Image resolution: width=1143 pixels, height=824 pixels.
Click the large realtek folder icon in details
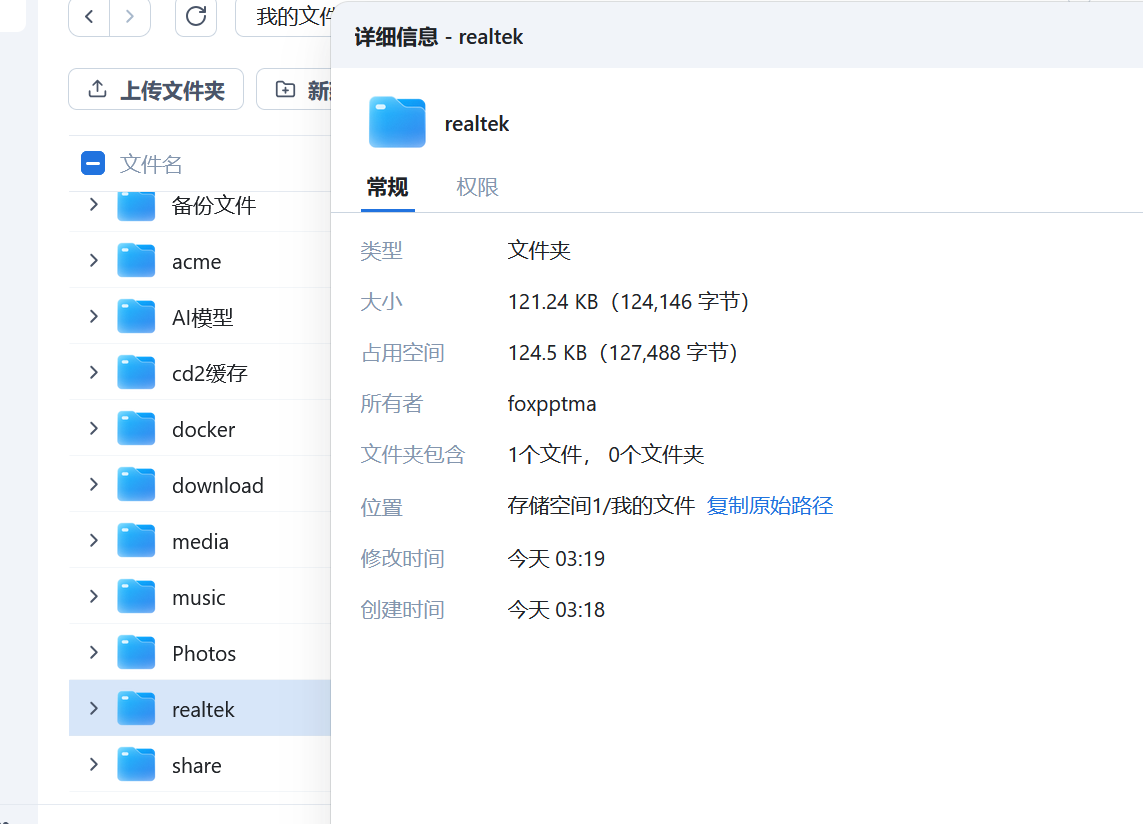click(397, 122)
